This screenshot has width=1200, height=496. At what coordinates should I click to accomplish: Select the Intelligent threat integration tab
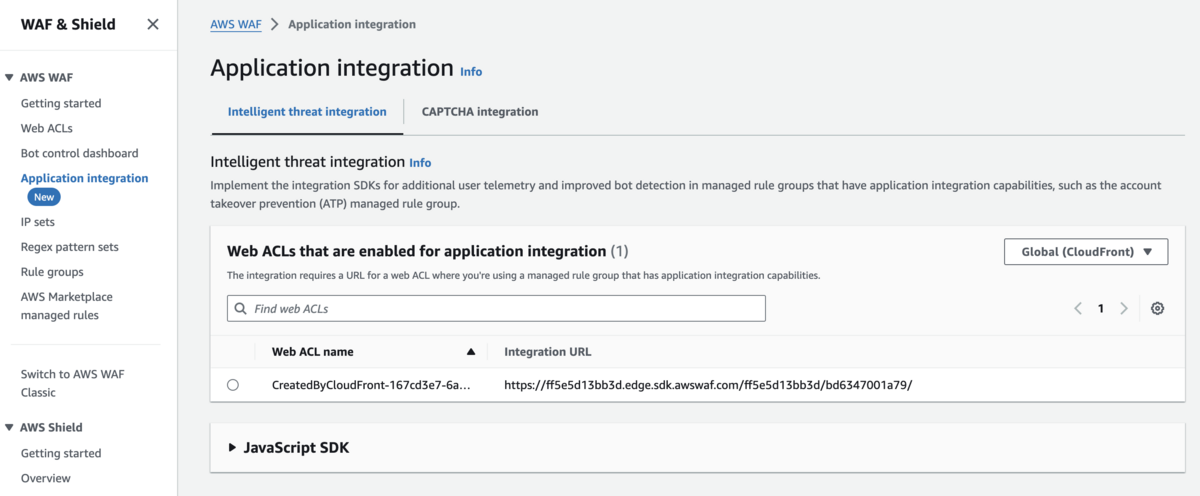coord(307,112)
